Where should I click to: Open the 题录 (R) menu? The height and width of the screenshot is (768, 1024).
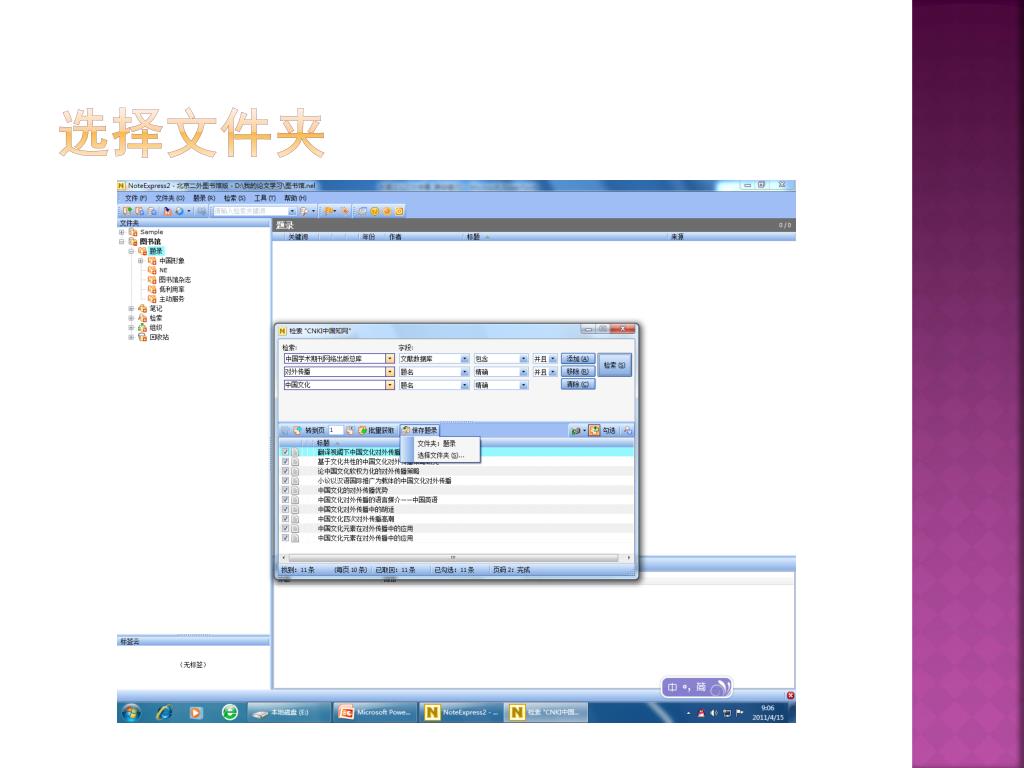204,198
